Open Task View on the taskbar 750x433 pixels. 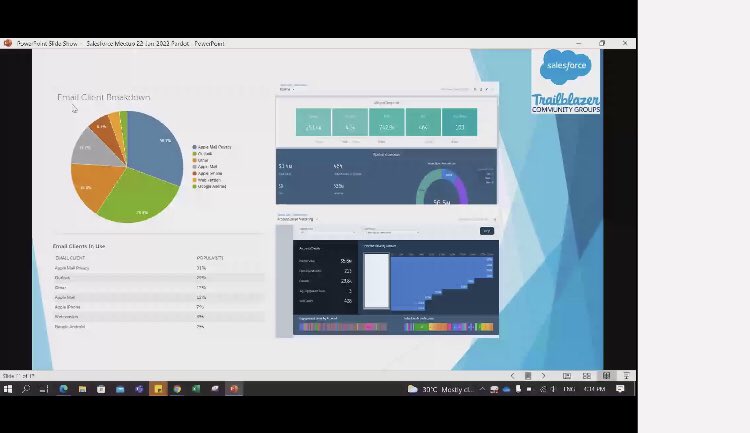click(44, 389)
